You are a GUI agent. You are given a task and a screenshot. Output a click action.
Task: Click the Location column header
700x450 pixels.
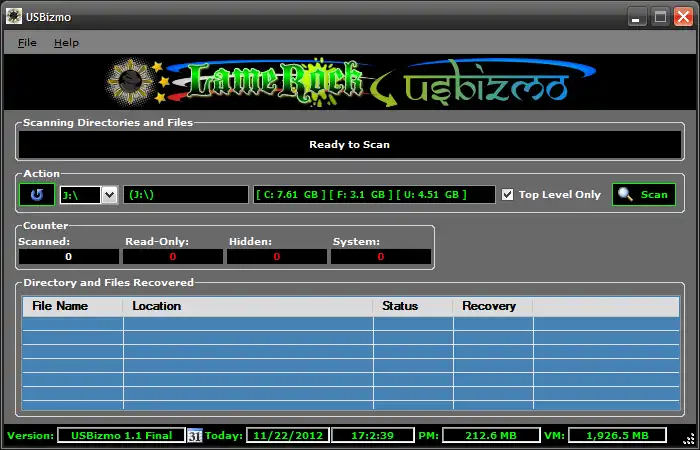[248, 306]
